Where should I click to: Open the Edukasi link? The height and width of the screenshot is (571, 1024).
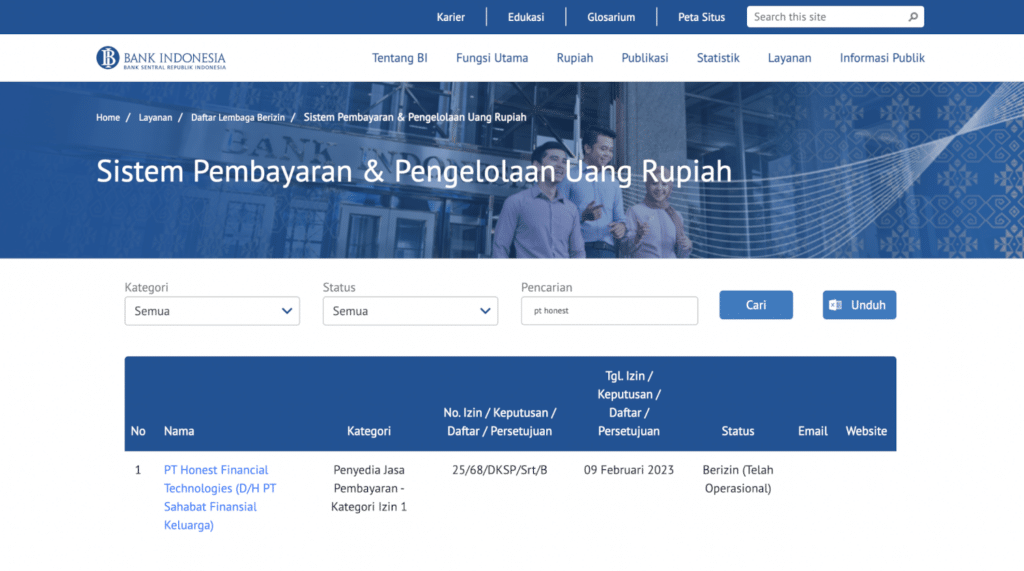point(526,17)
